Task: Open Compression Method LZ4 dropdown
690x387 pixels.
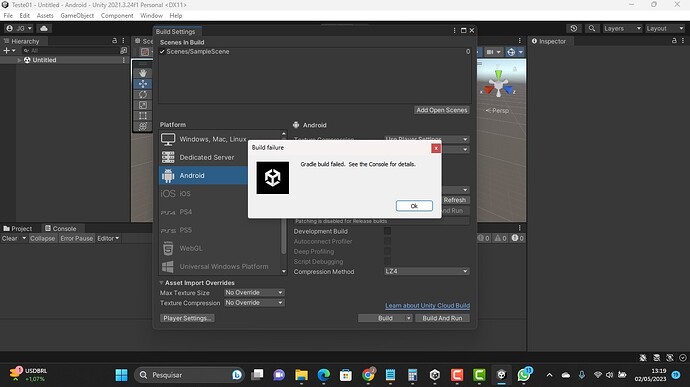Action: [x=426, y=271]
